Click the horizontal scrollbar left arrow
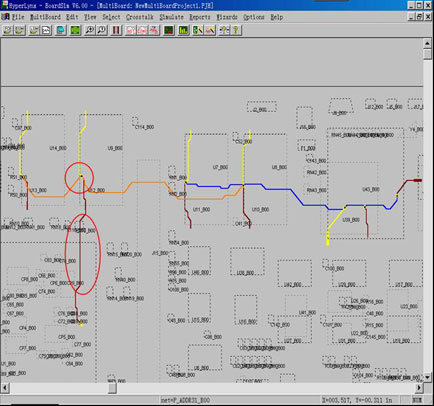The height and width of the screenshot is (406, 434). (x=5, y=388)
